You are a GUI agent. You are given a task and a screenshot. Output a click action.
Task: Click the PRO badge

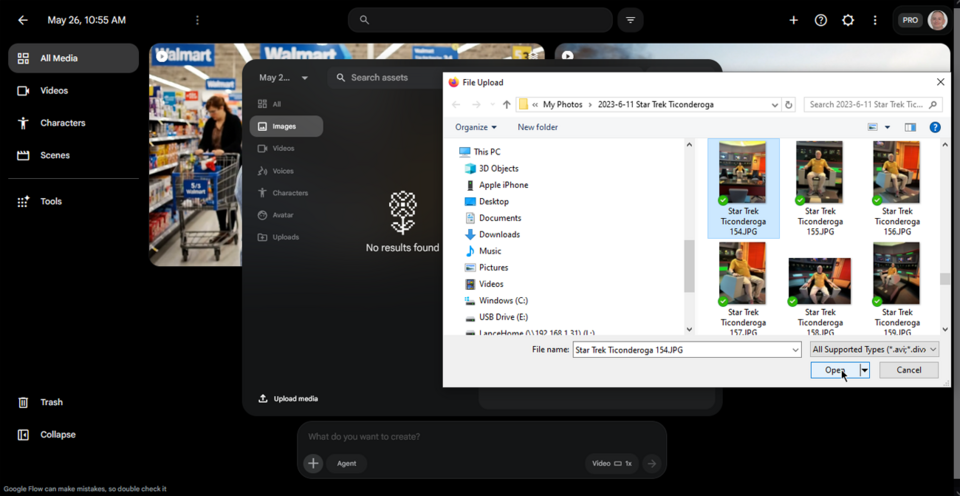pyautogui.click(x=910, y=20)
